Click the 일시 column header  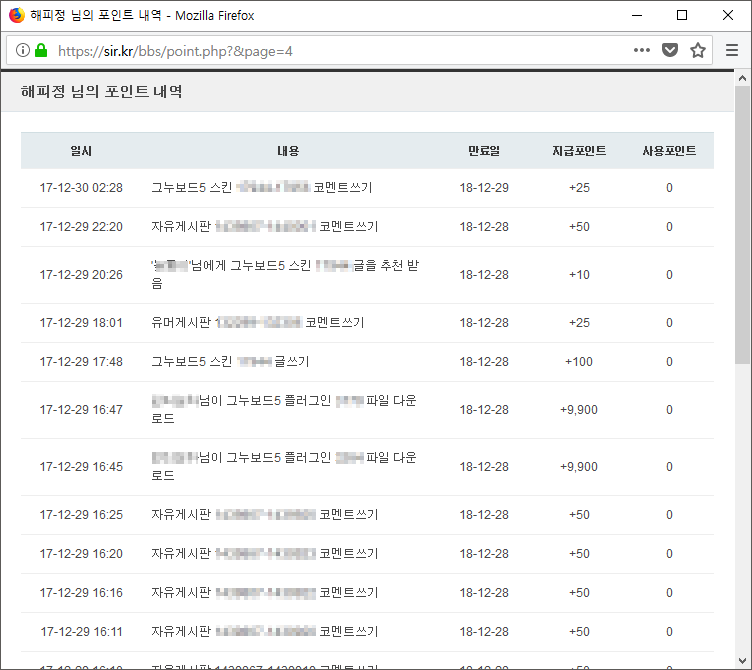pyautogui.click(x=81, y=151)
